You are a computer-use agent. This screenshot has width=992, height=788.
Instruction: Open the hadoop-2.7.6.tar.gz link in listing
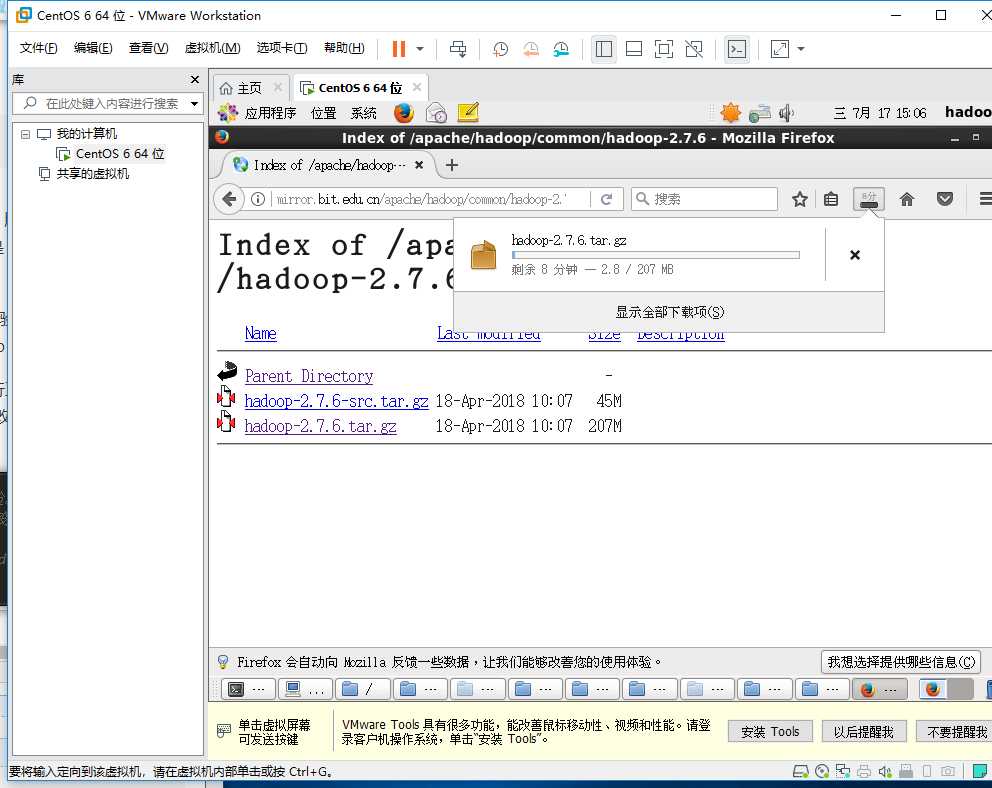(x=321, y=426)
